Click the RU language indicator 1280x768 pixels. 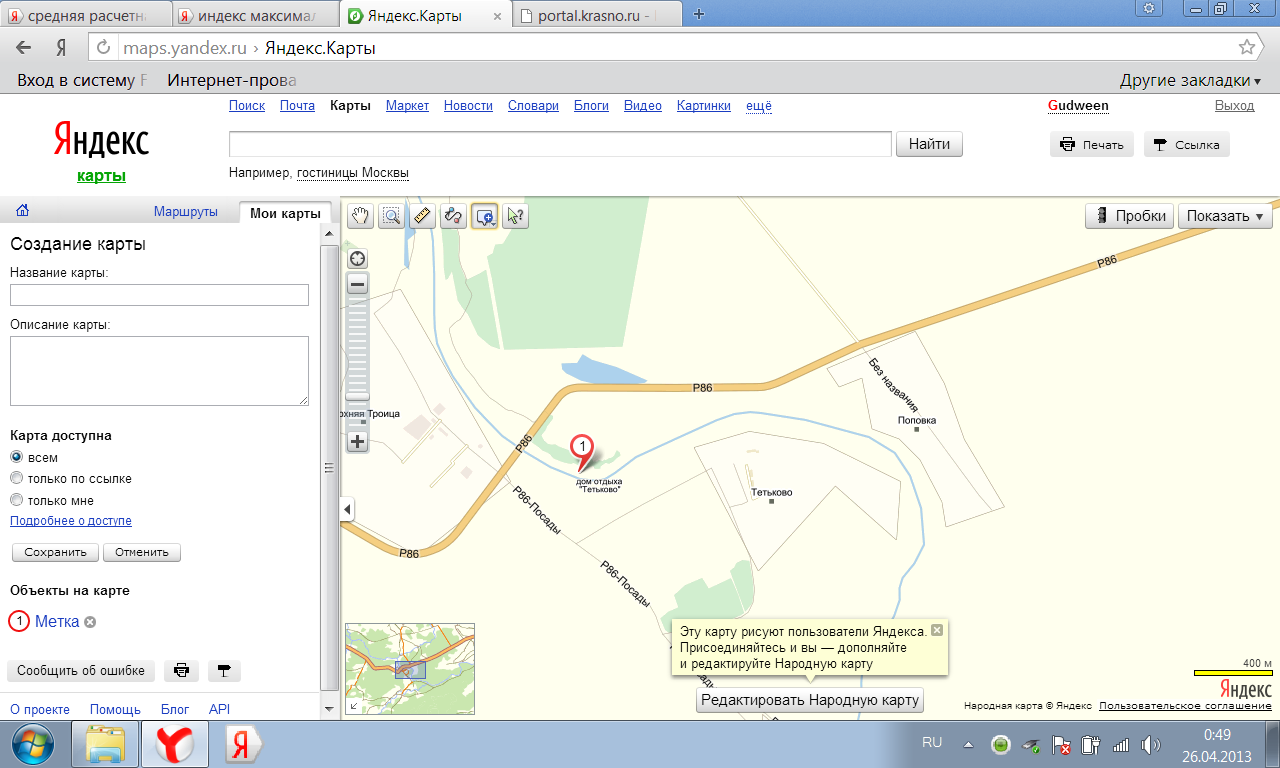click(x=932, y=743)
